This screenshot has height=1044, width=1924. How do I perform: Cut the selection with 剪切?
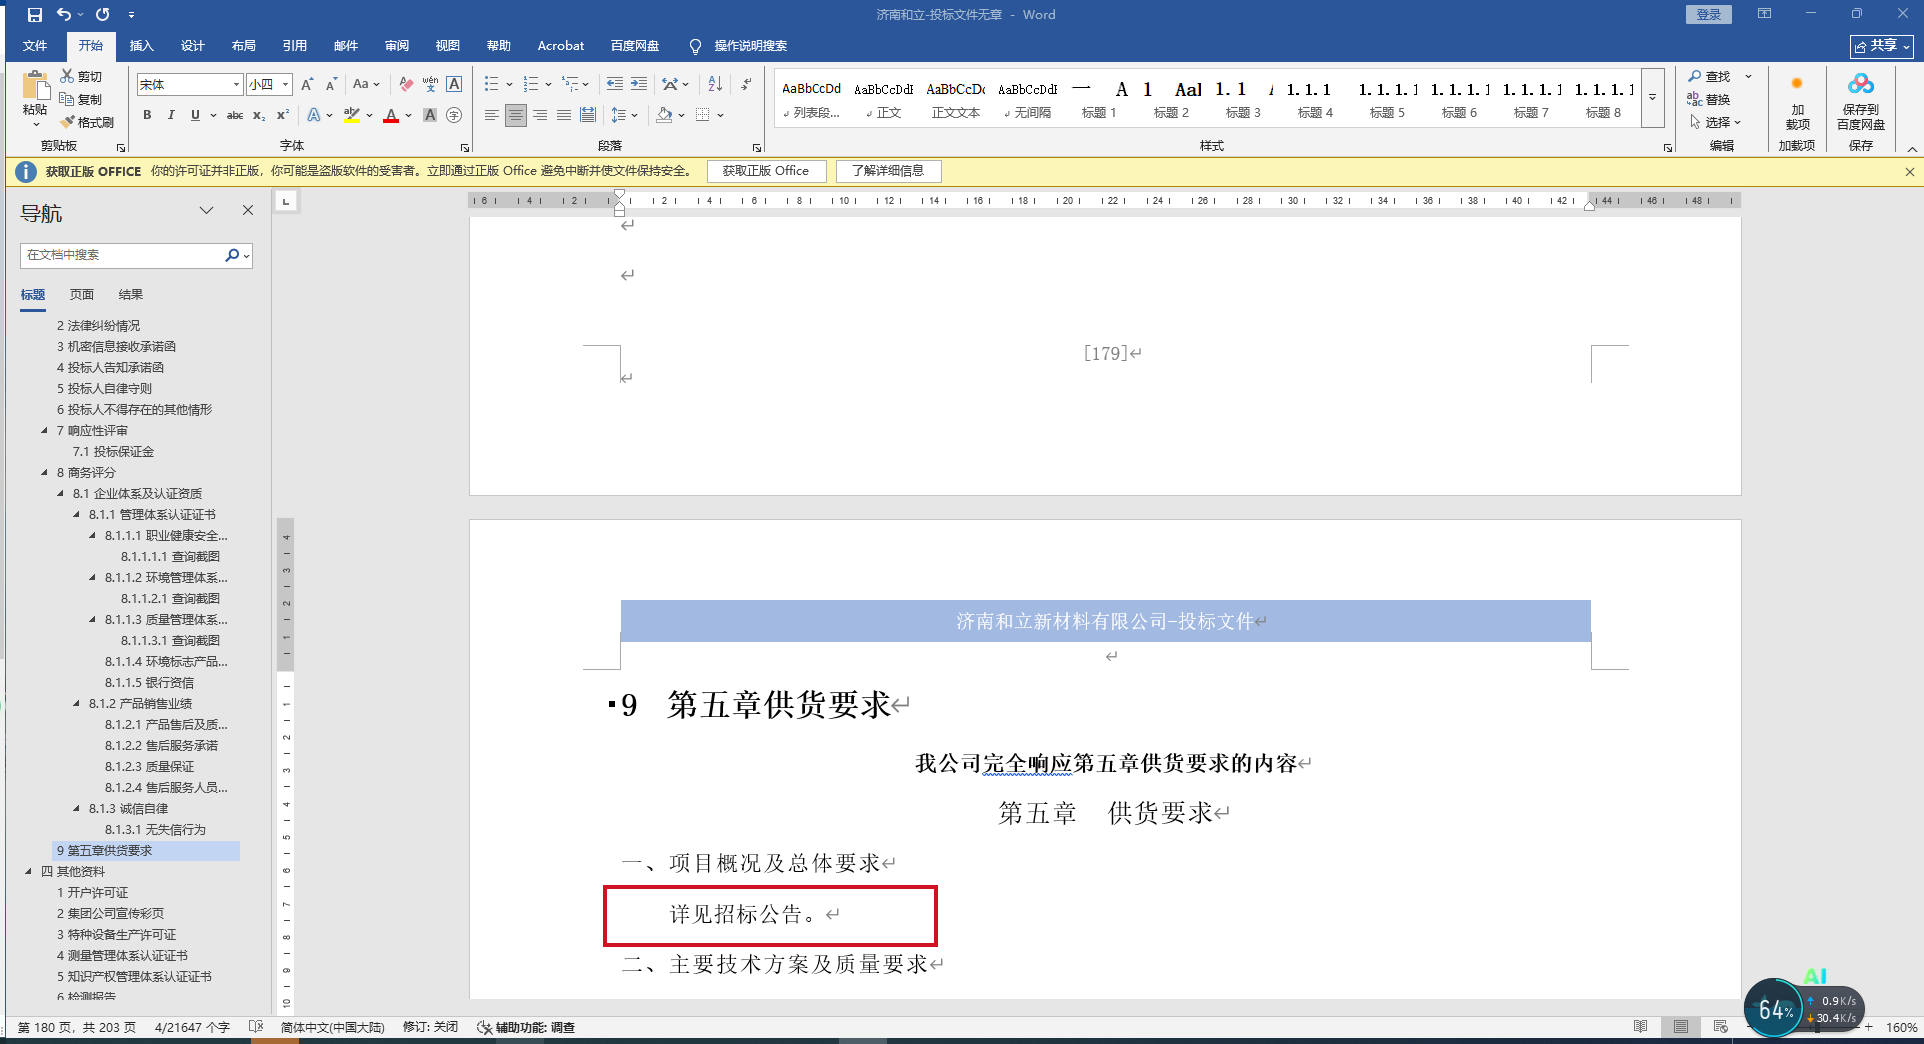[81, 76]
